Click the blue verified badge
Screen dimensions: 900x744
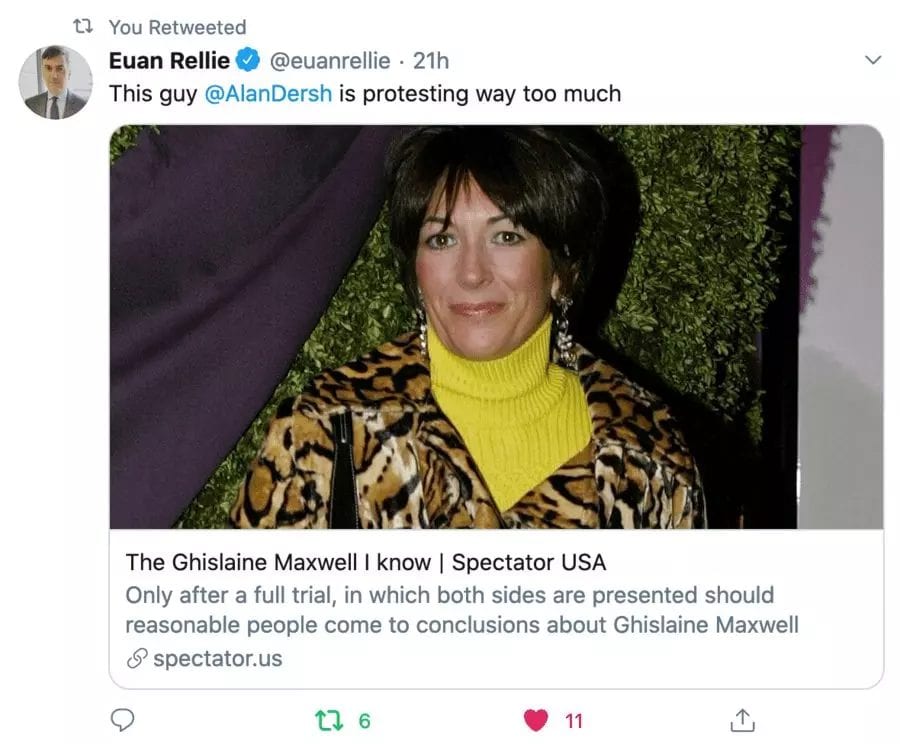[250, 61]
